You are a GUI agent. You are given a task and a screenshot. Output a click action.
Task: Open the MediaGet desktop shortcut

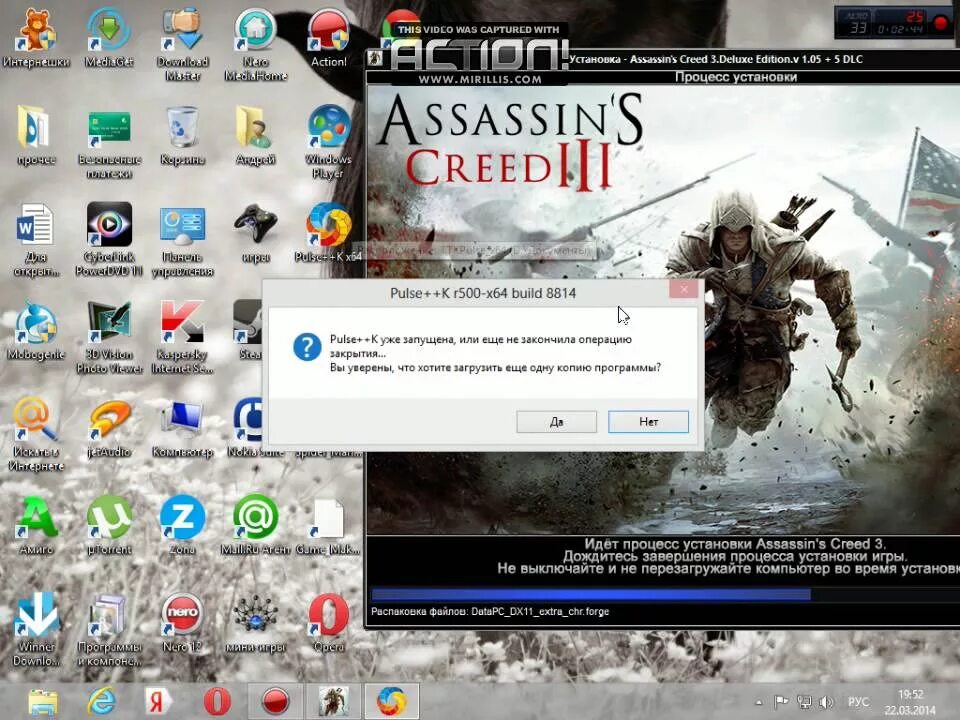pyautogui.click(x=109, y=38)
